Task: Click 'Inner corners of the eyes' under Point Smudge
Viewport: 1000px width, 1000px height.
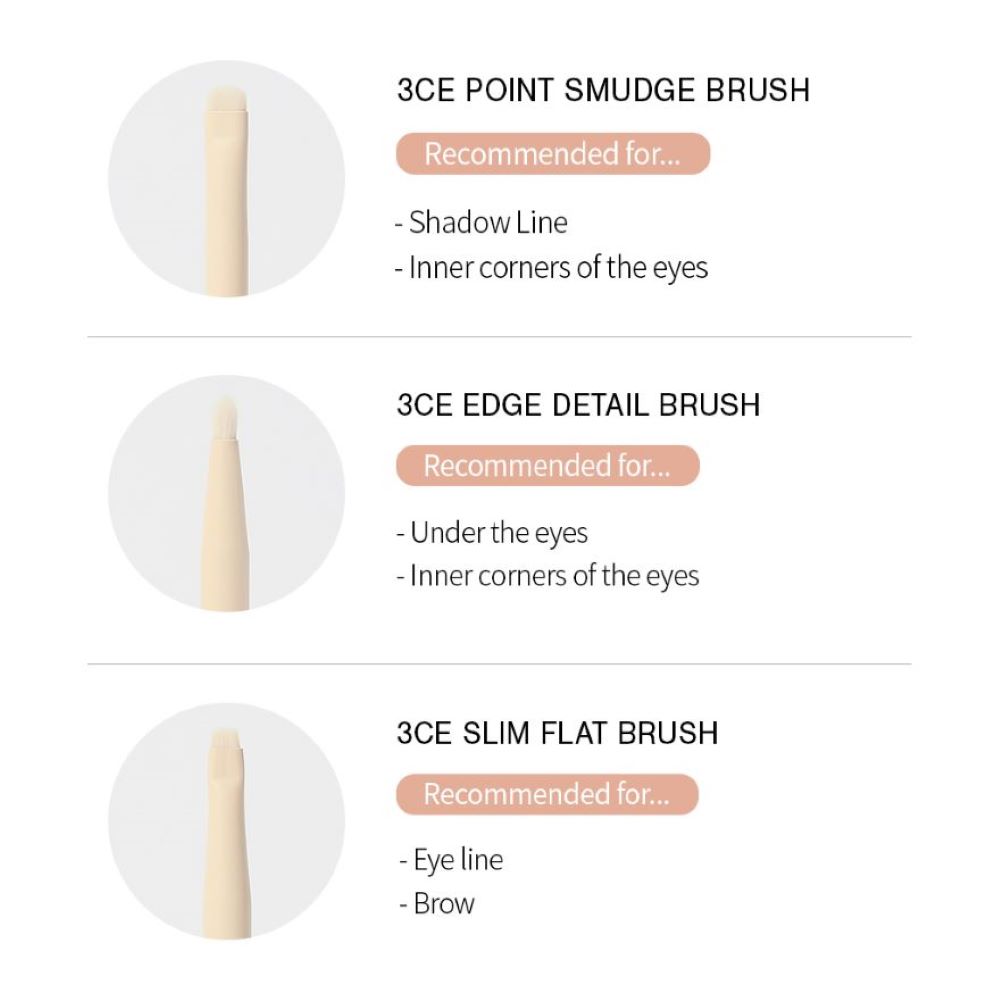Action: (558, 267)
